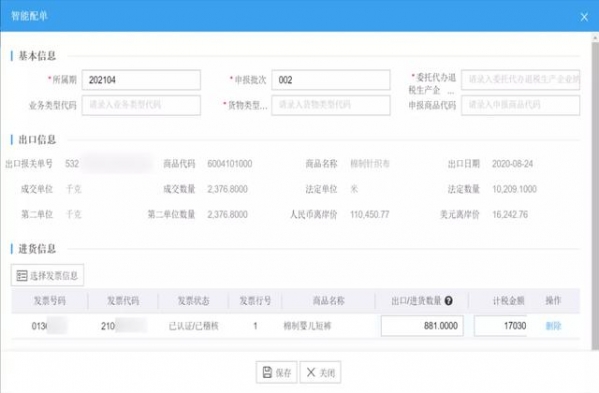This screenshot has height=393, width=599.
Task: Click the 发票状态 column header
Action: point(193,301)
